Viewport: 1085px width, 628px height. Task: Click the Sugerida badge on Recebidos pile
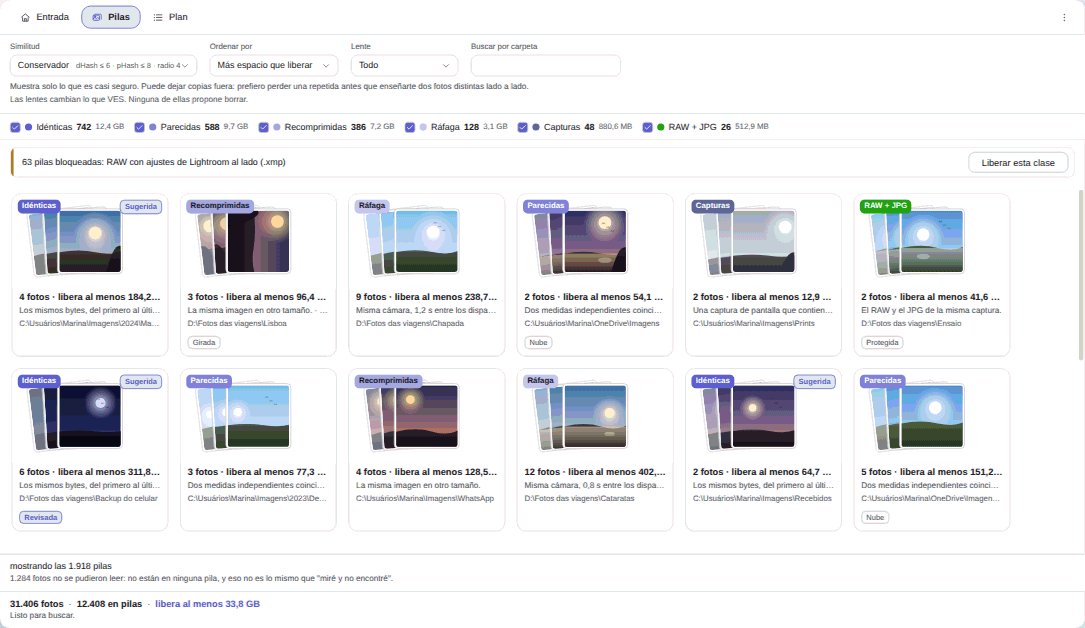814,382
